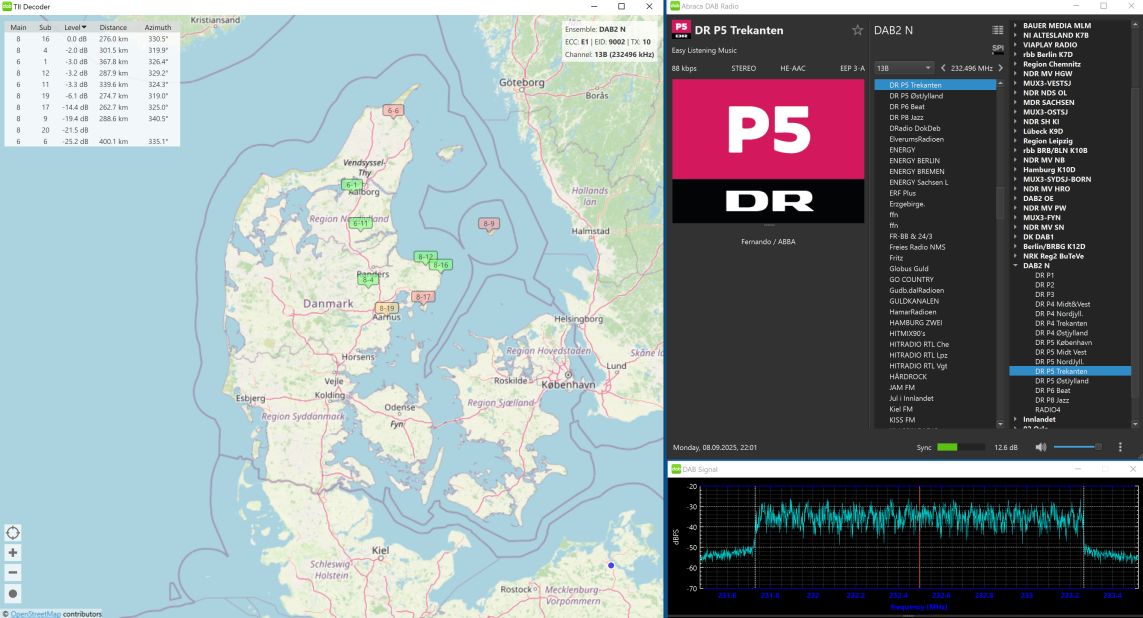This screenshot has width=1143, height=618.
Task: Open the three-dot options menu
Action: point(1120,447)
